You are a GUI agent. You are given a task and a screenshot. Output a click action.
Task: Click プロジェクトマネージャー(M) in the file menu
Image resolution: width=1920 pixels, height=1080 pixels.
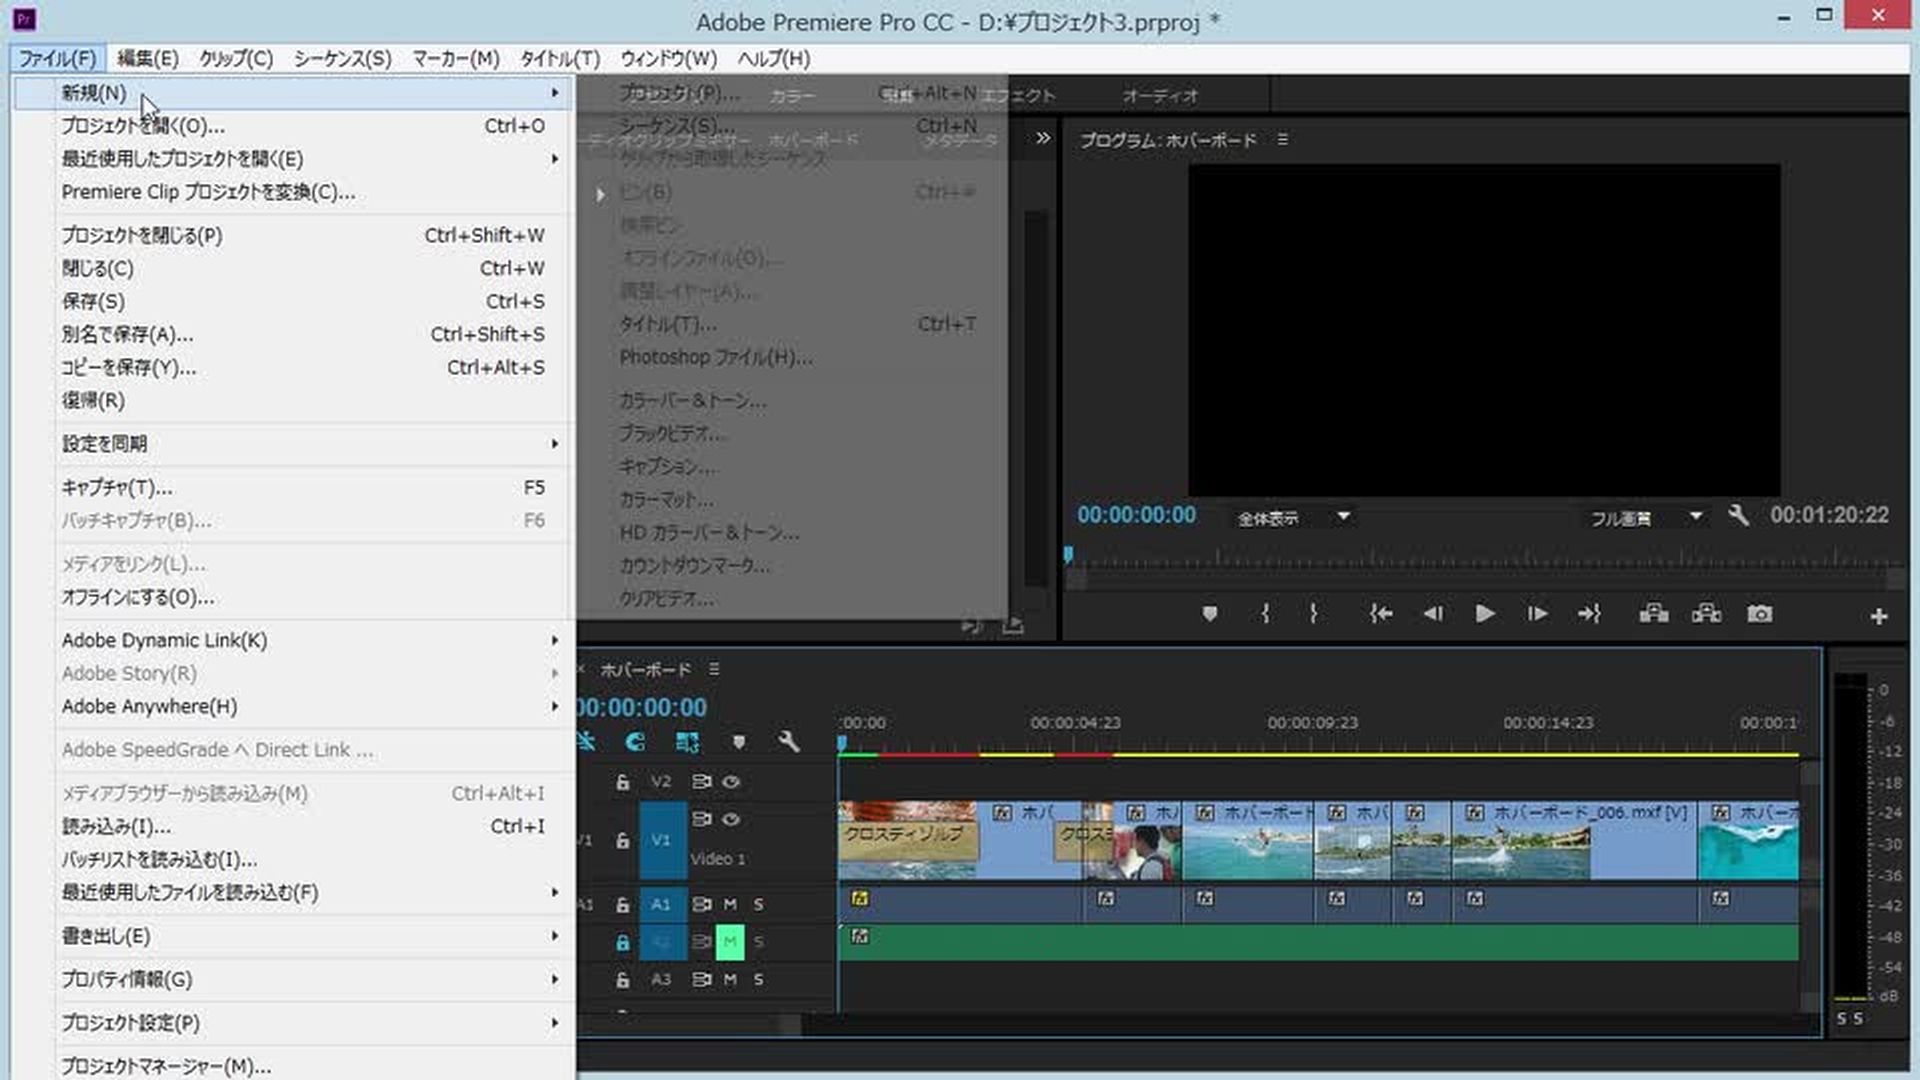166,1067
